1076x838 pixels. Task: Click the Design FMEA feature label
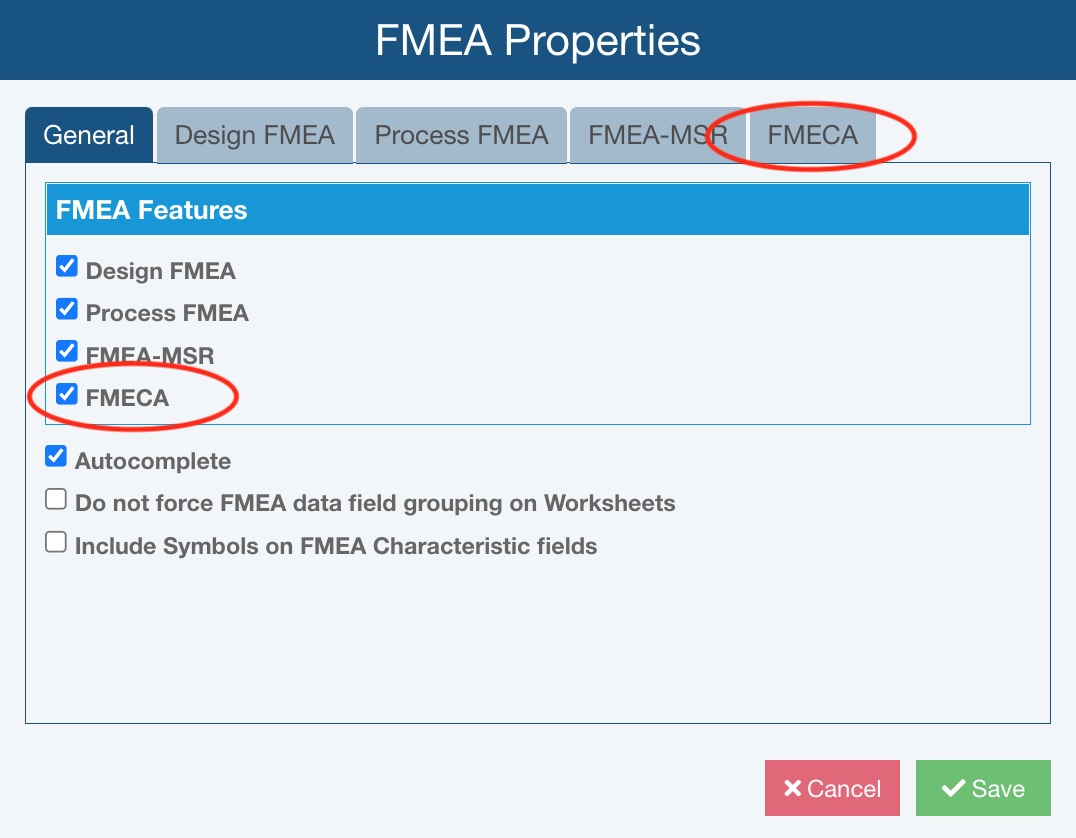click(x=161, y=271)
